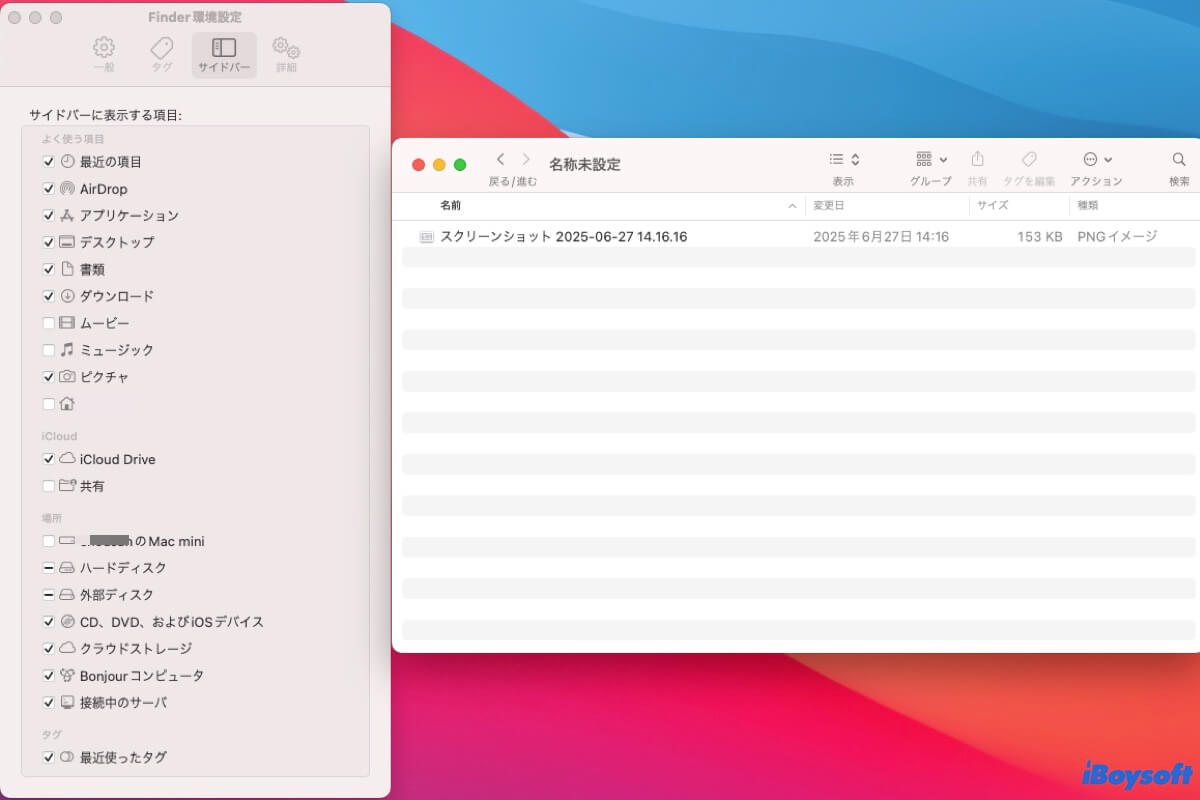Screen dimensions: 1200x800
Task: Uncheck CD、DVD、およびiOSデバイス checkbox
Action: [x=49, y=622]
